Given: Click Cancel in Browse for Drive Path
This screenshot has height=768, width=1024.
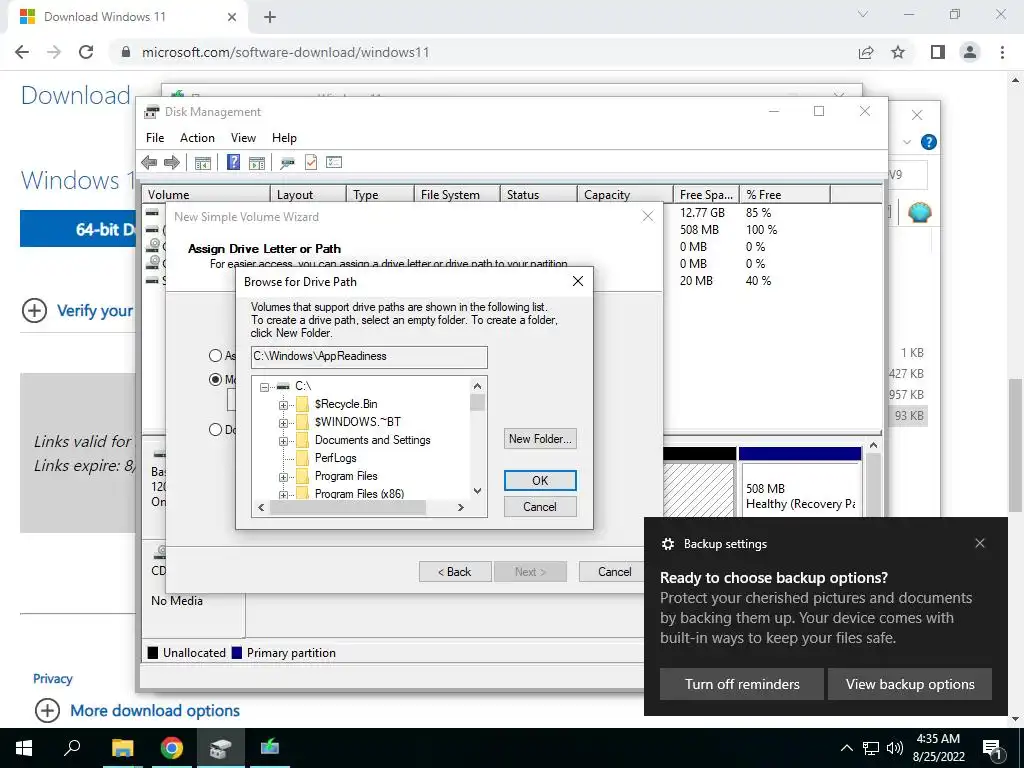Looking at the screenshot, I should 540,507.
